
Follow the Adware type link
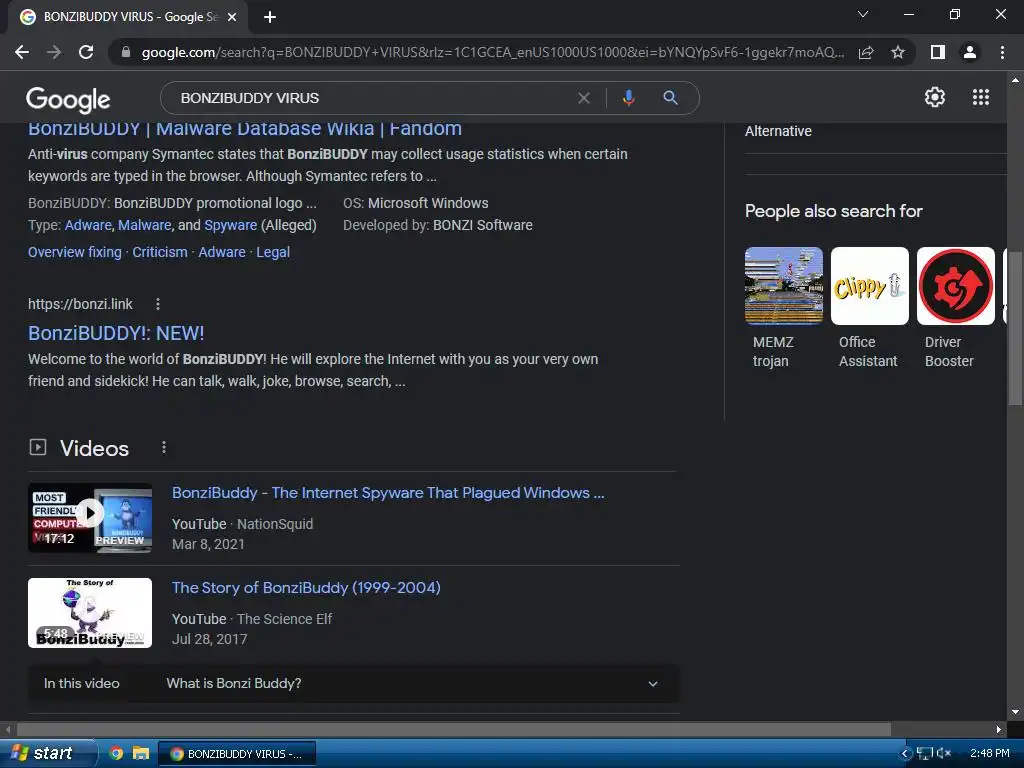tap(88, 225)
